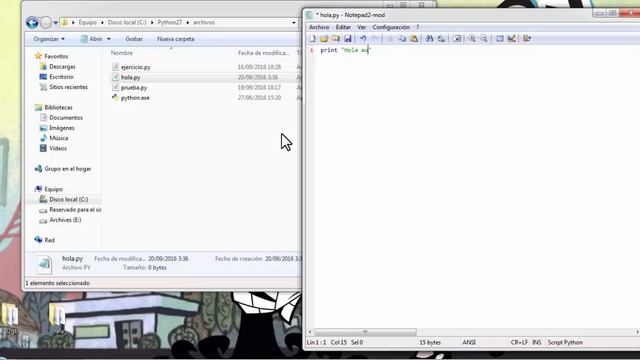
Task: Expand the arrow next to Abrir
Action: [109, 39]
